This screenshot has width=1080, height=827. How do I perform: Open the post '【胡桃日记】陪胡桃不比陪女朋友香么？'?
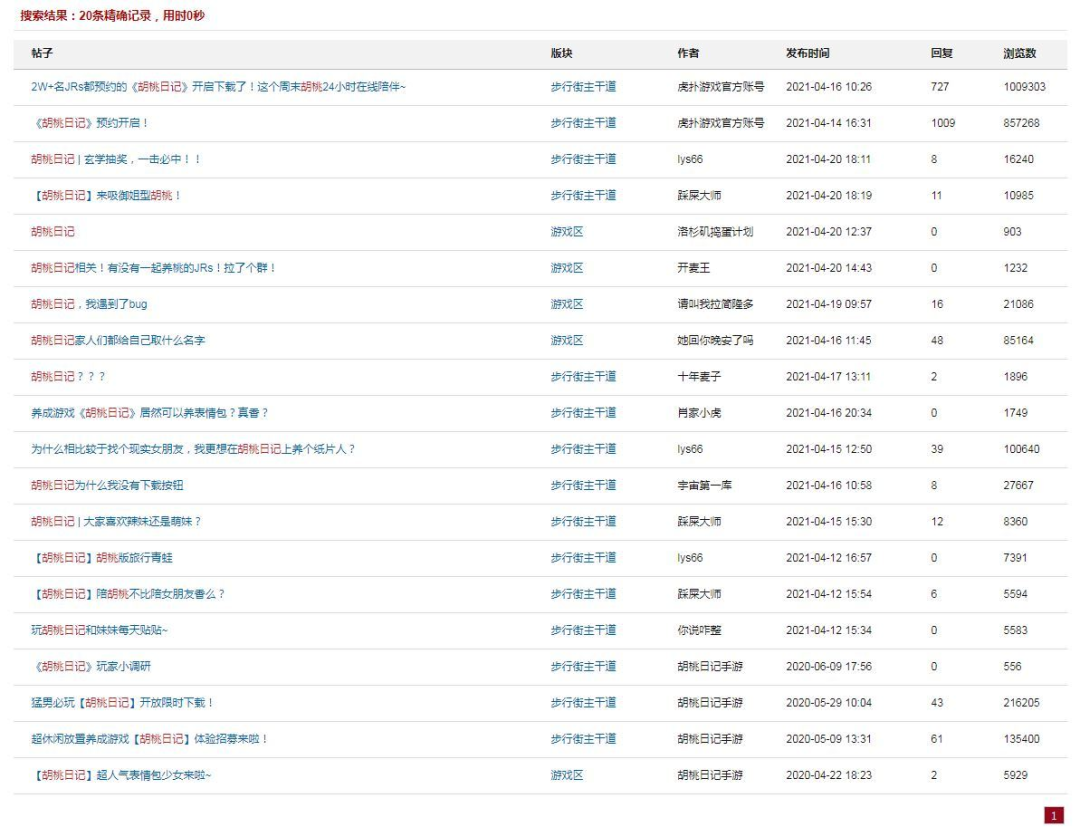(x=128, y=594)
